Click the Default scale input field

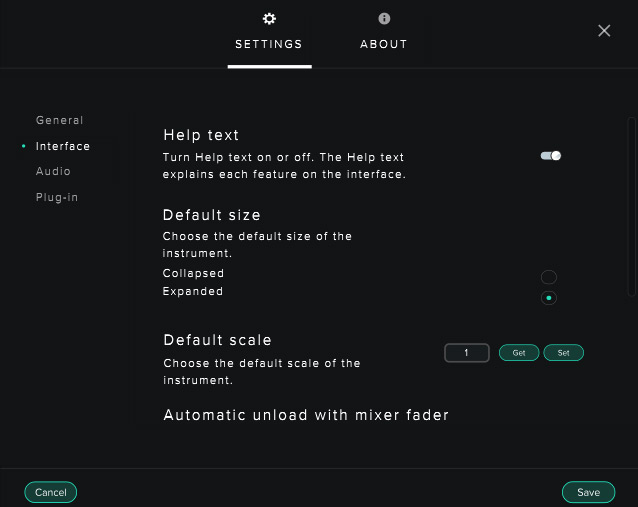click(467, 353)
